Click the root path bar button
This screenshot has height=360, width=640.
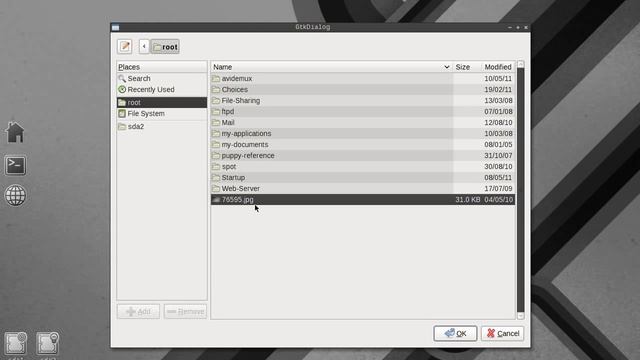[x=165, y=47]
